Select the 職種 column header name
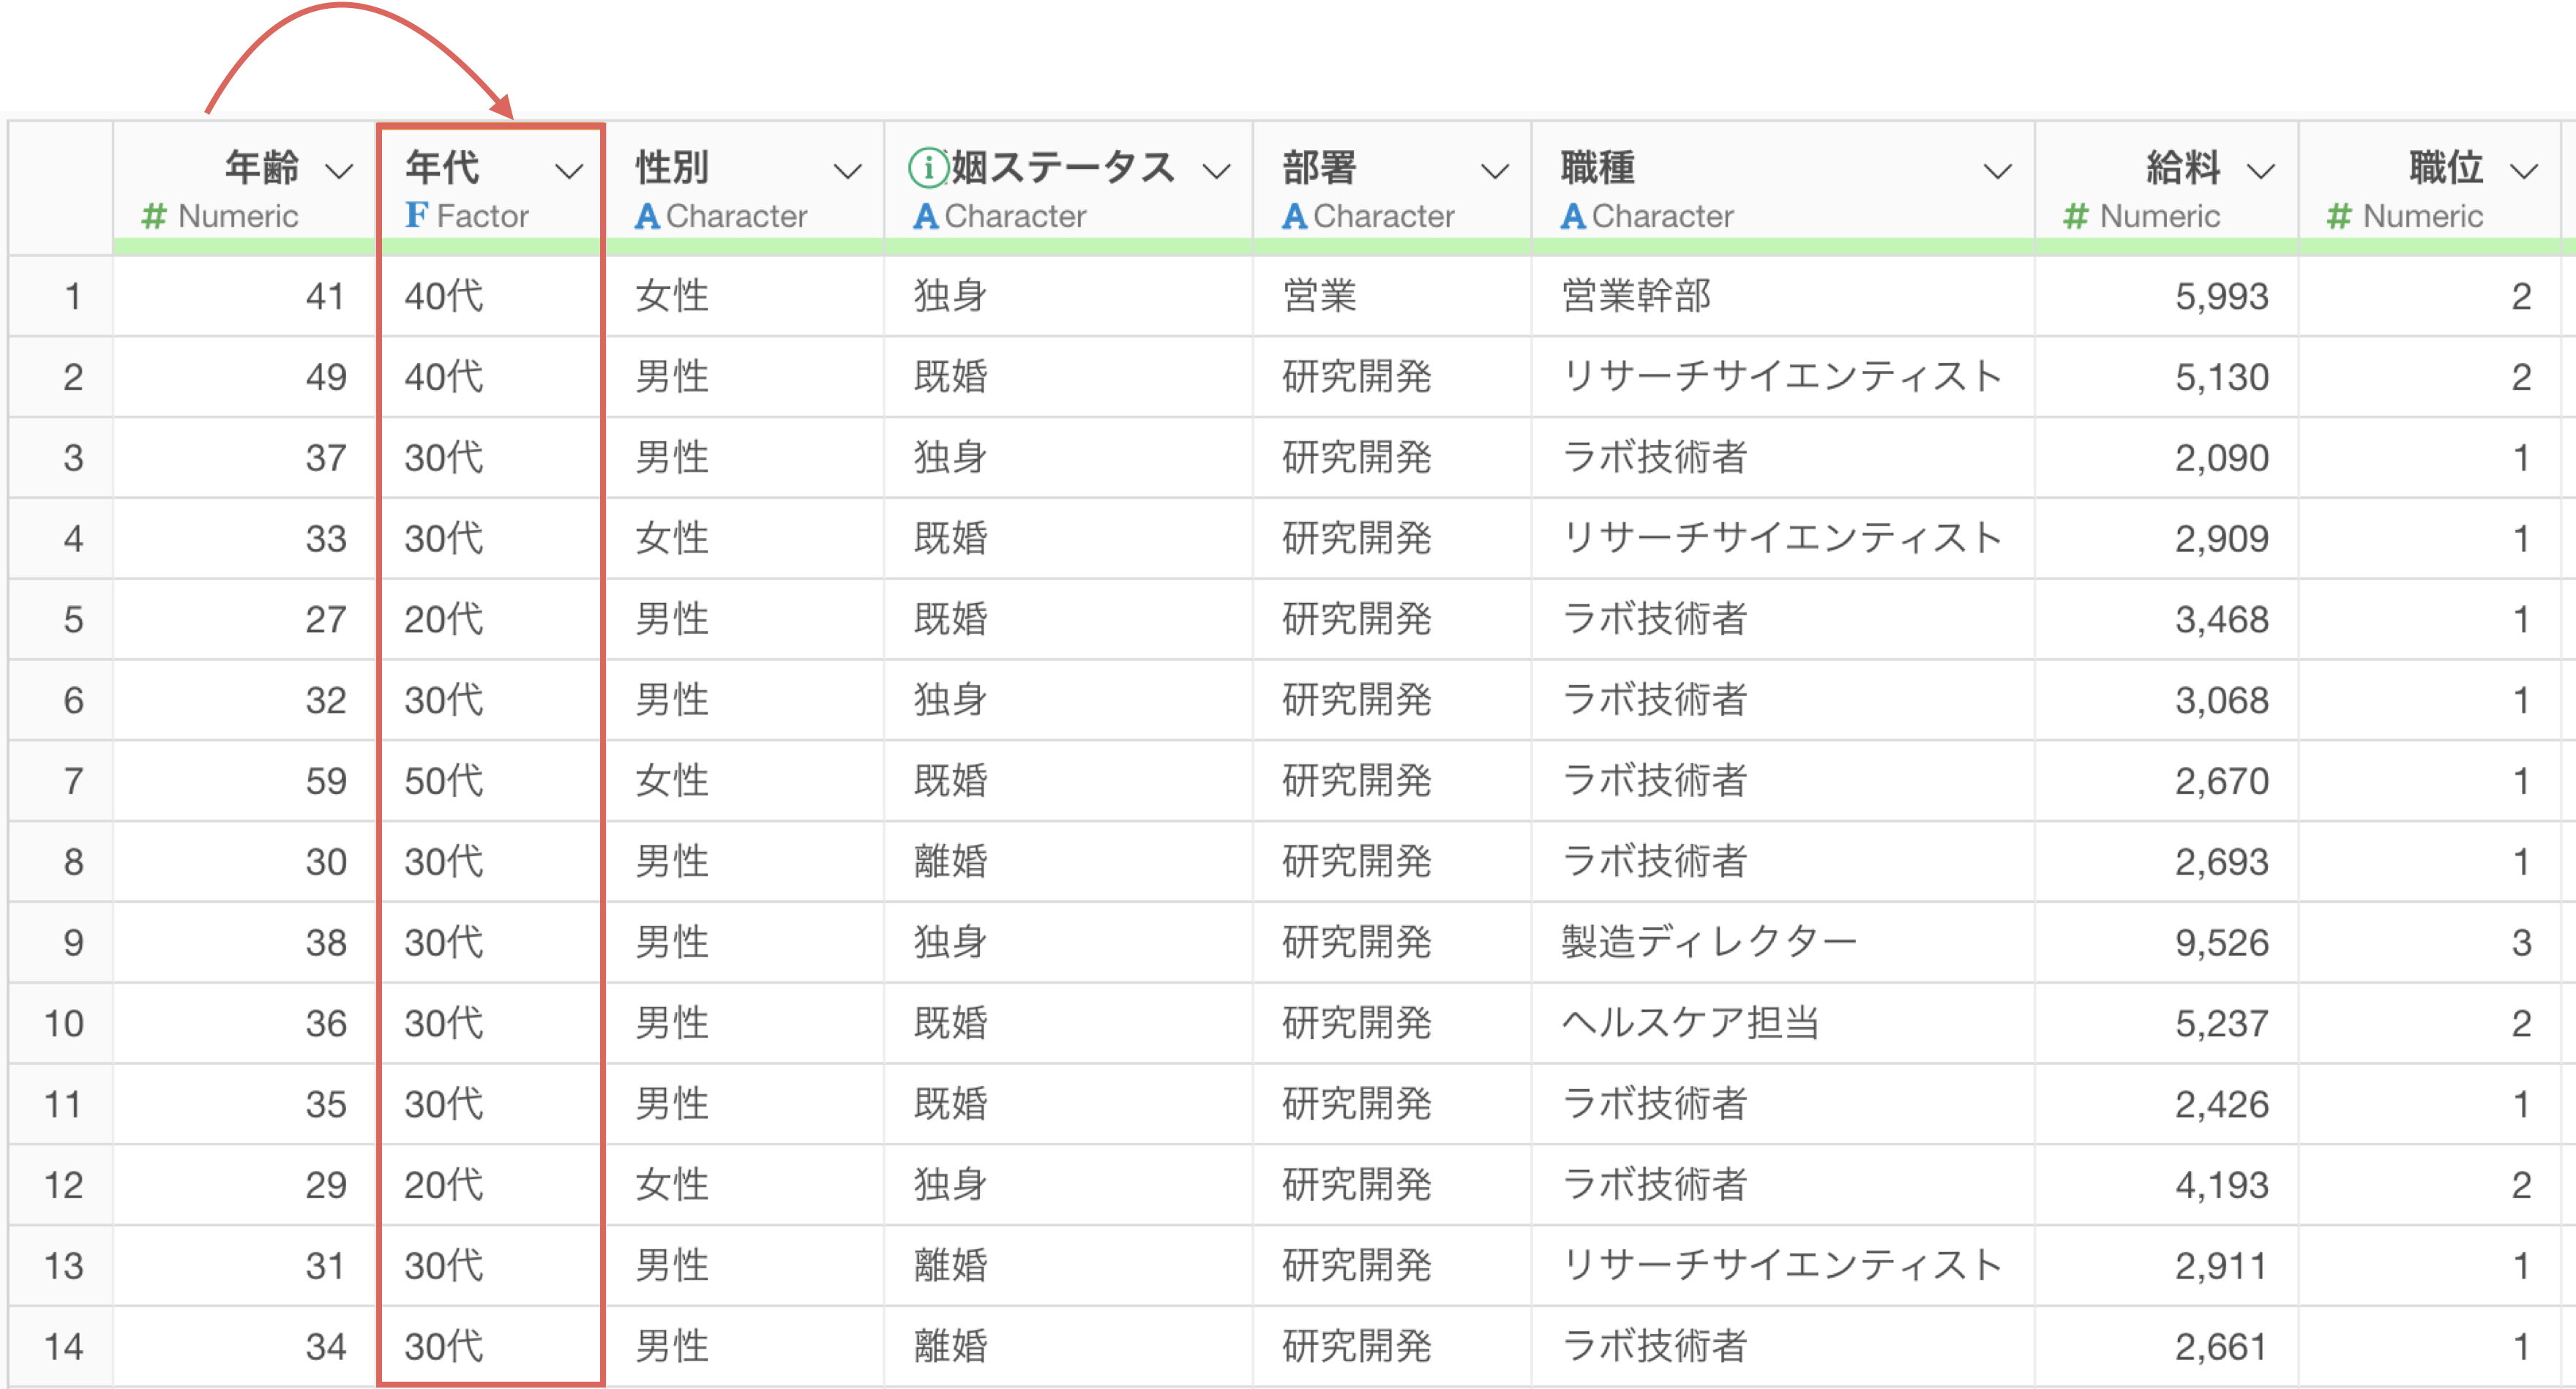This screenshot has width=2576, height=1389. pos(1598,167)
